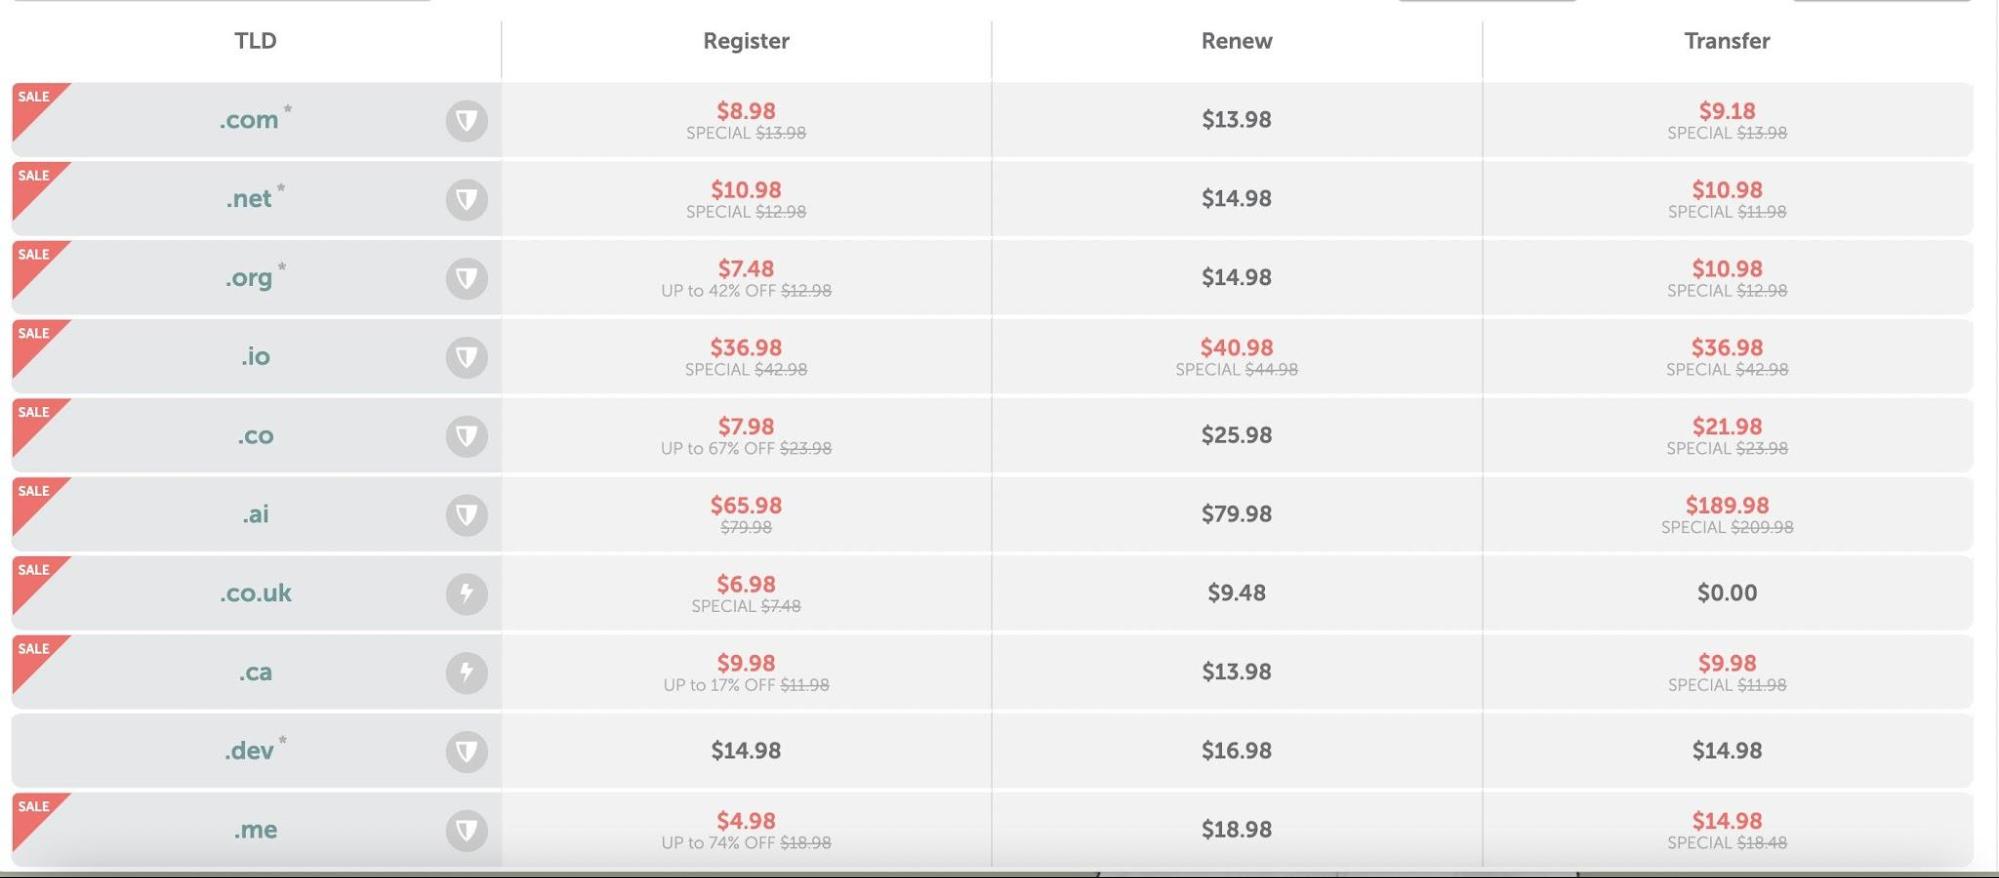This screenshot has height=878, width=1999.
Task: Click the shield icon beside .me
Action: click(x=466, y=829)
